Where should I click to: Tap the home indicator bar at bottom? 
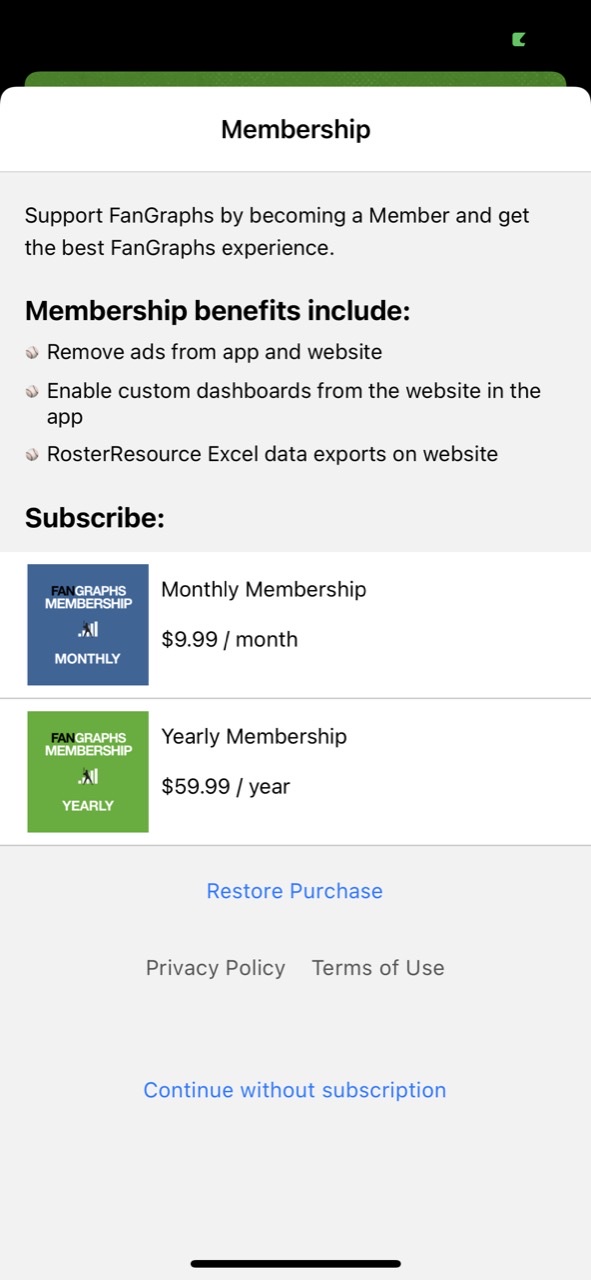(x=296, y=1264)
